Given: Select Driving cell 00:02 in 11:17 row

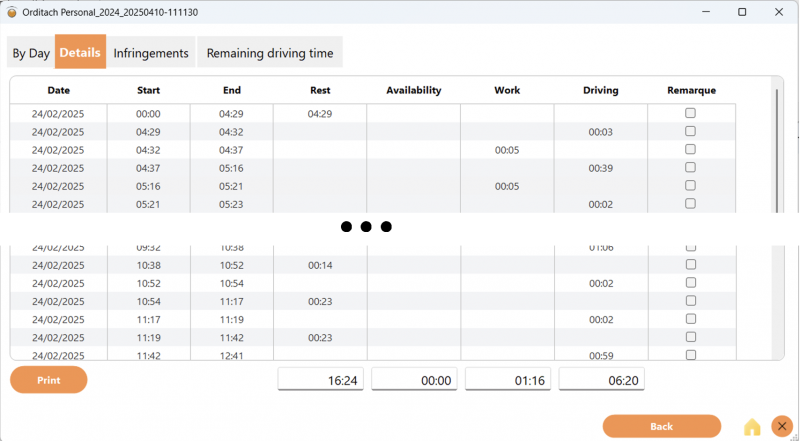Looking at the screenshot, I should [x=601, y=320].
